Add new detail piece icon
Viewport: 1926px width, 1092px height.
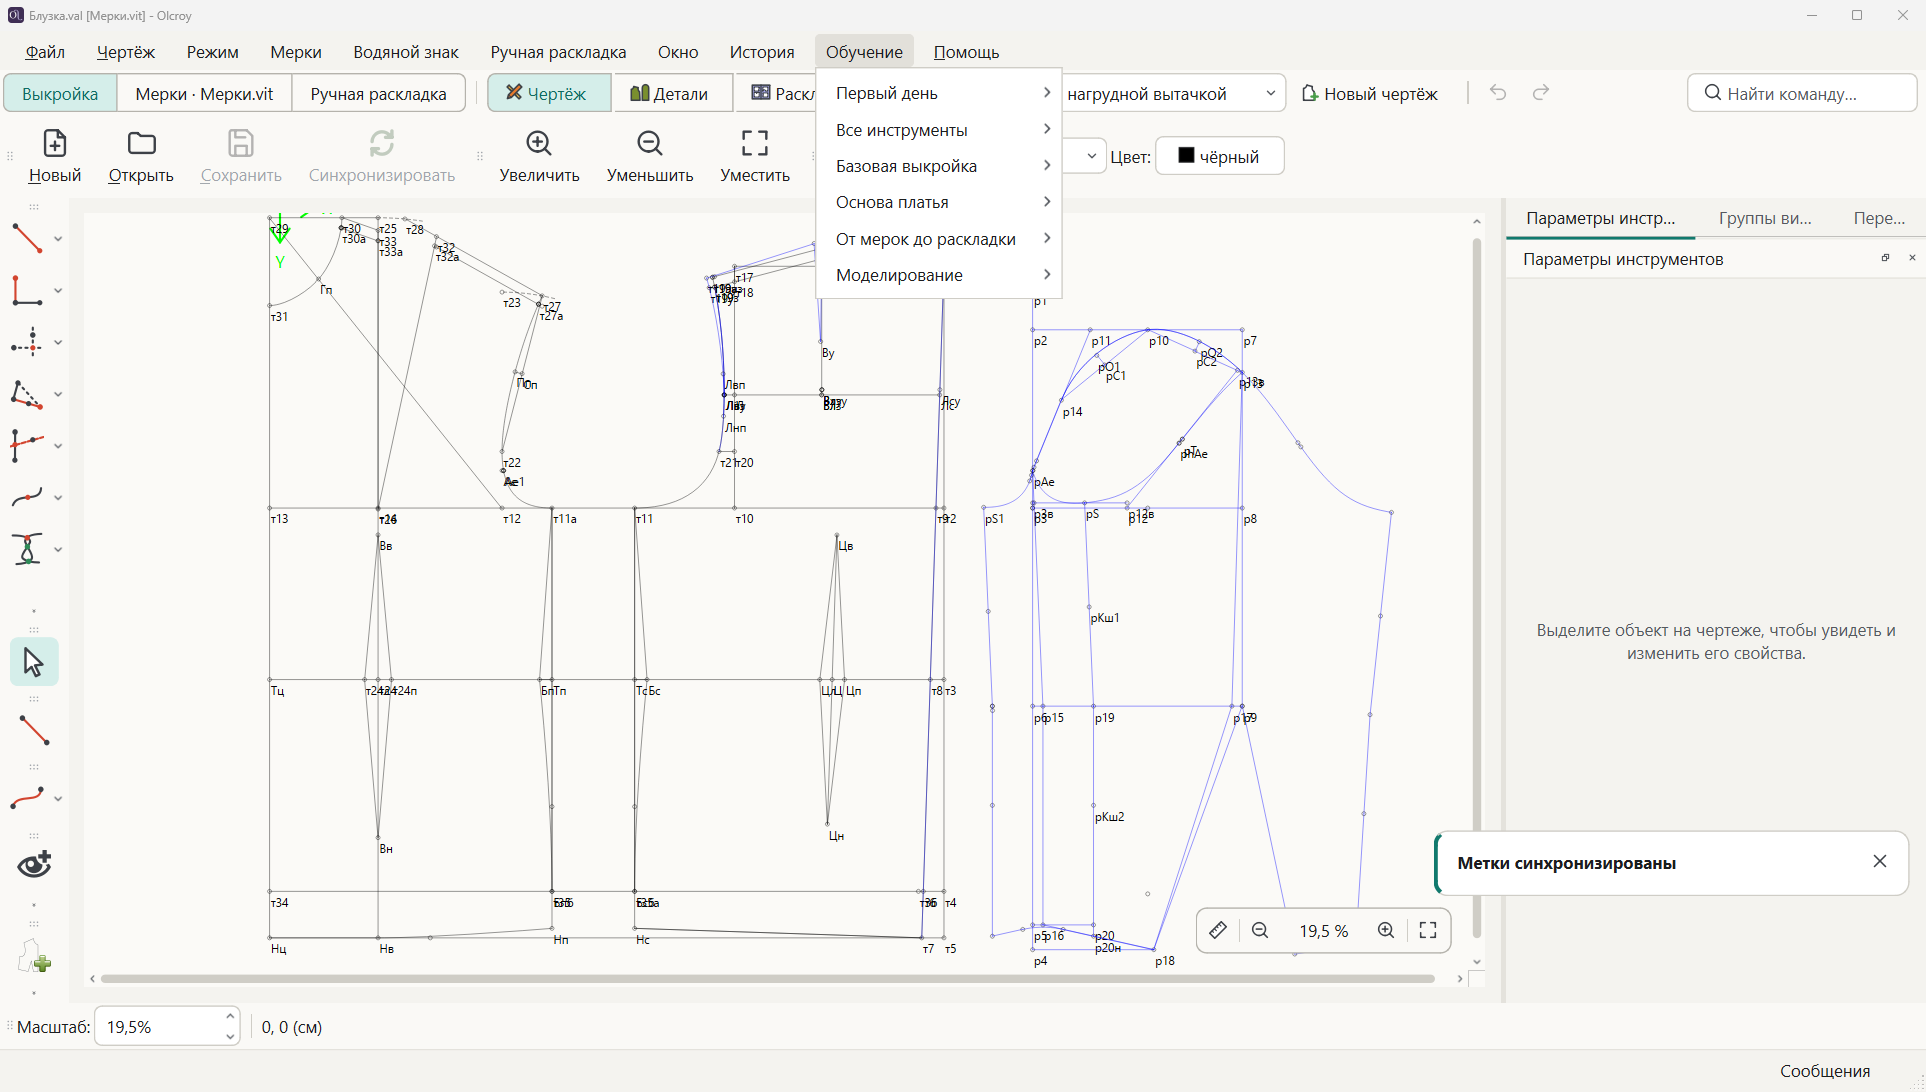35,957
